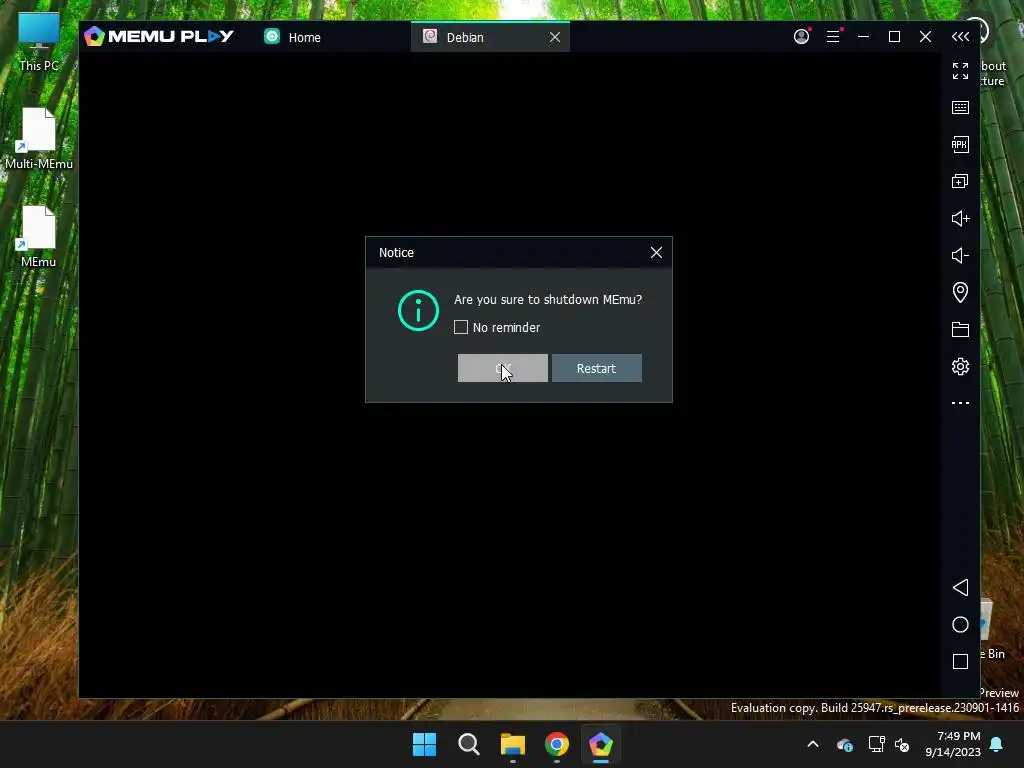Tap the Android home circle button
Viewport: 1024px width, 768px height.
(x=960, y=624)
